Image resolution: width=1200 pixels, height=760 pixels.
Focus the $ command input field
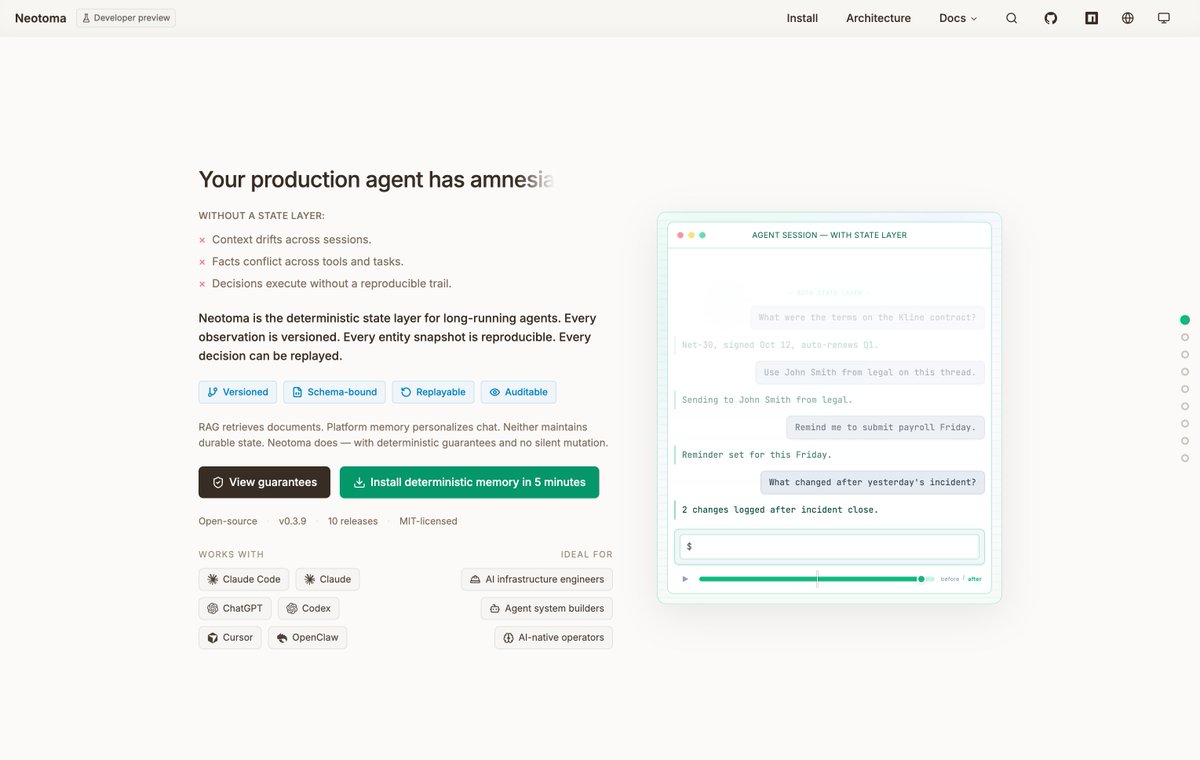[829, 547]
